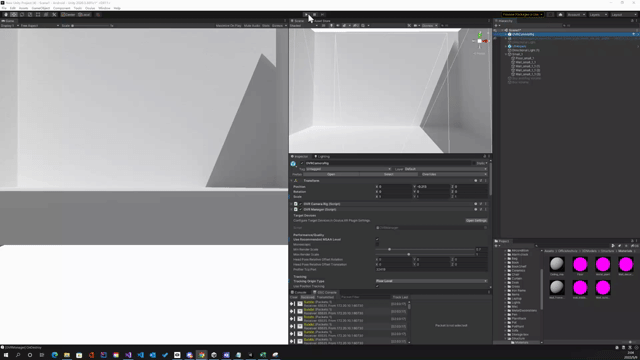Click the Play button
Image resolution: width=640 pixels, height=360 pixels.
click(307, 15)
